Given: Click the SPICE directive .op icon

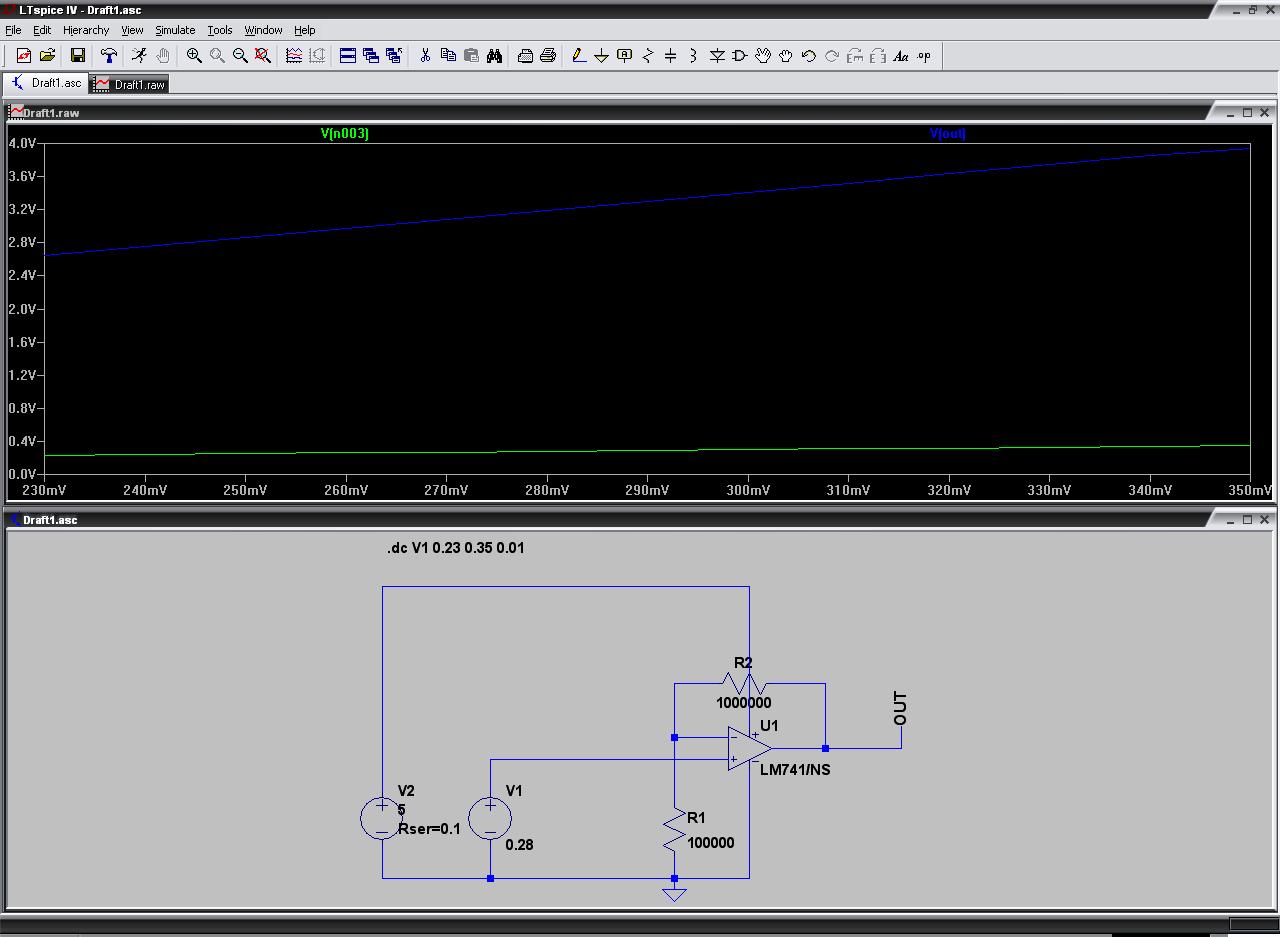Looking at the screenshot, I should 923,56.
